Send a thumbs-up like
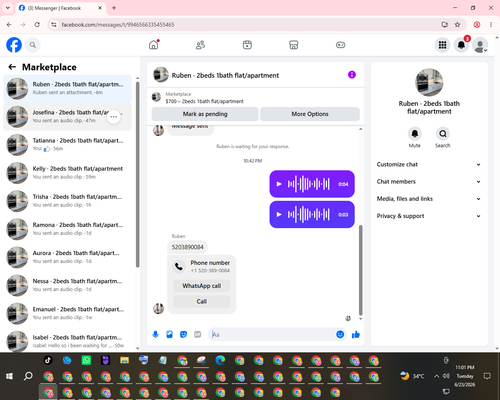This screenshot has height=400, width=500. (356, 334)
